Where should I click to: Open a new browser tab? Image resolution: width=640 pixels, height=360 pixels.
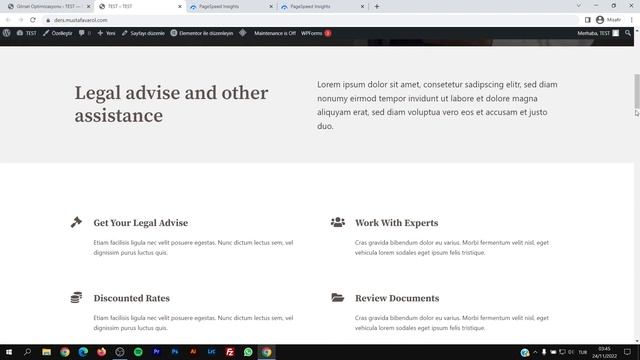(x=377, y=7)
